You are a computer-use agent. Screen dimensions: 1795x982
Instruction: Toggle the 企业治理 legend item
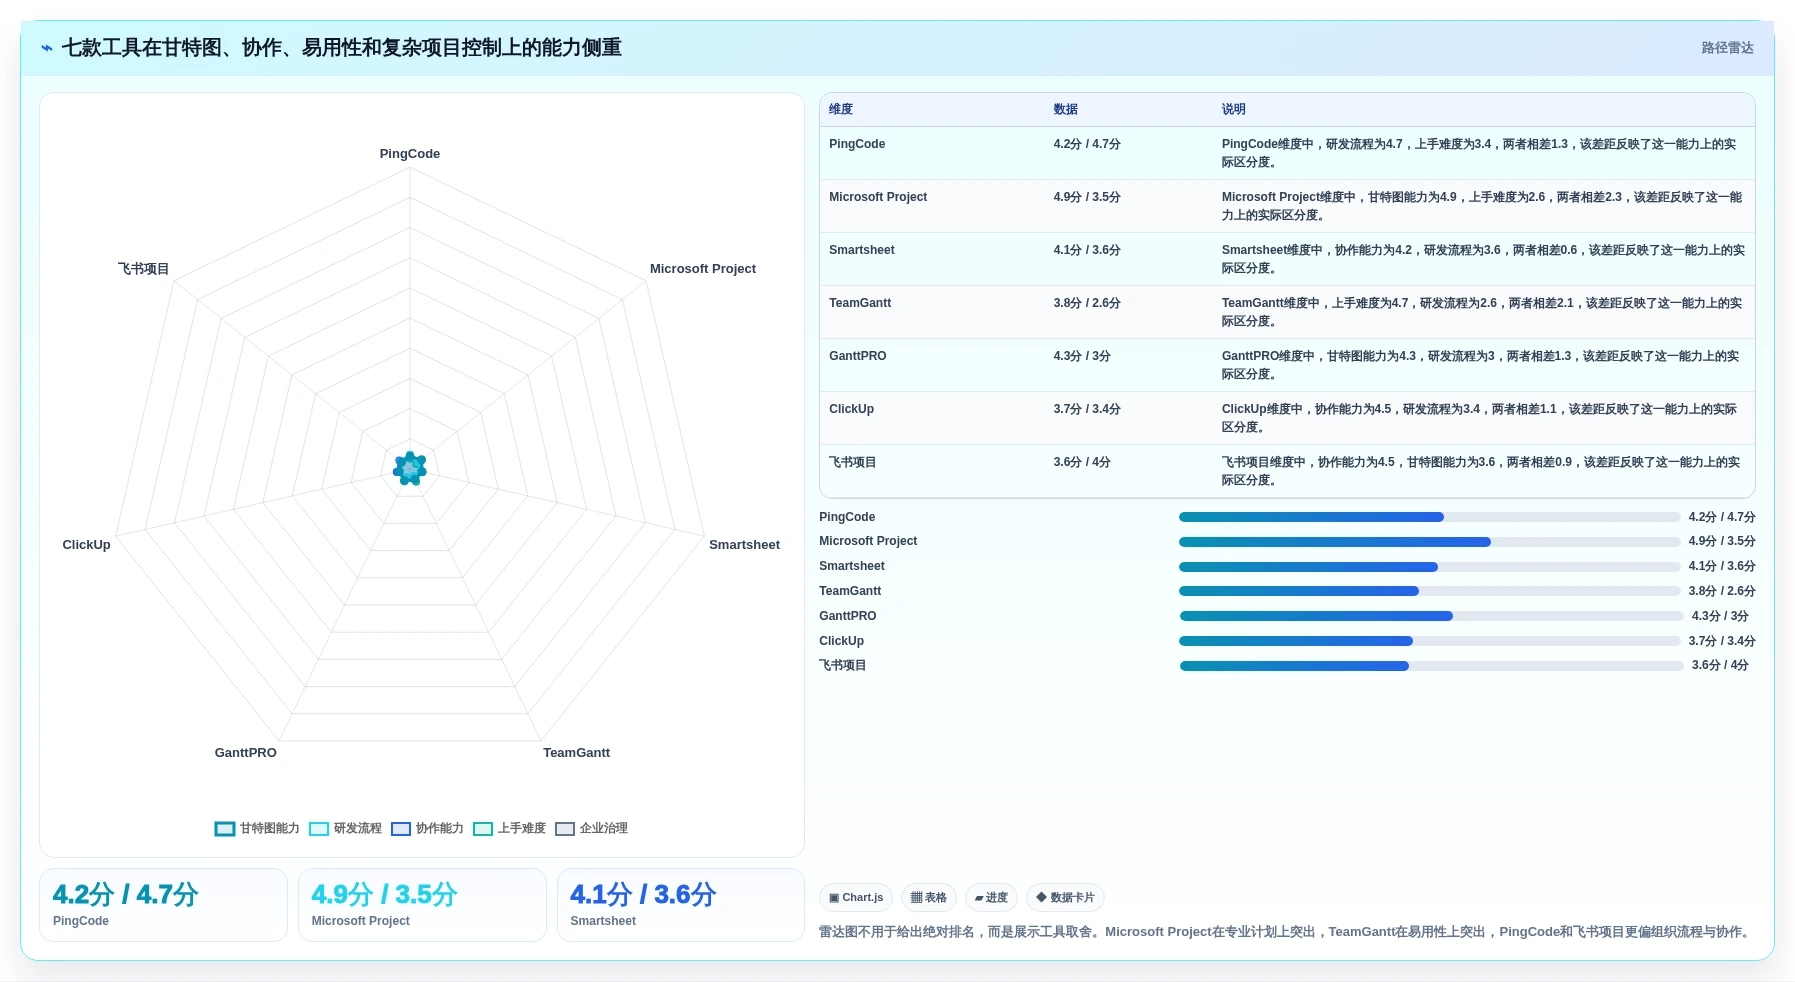pos(592,828)
